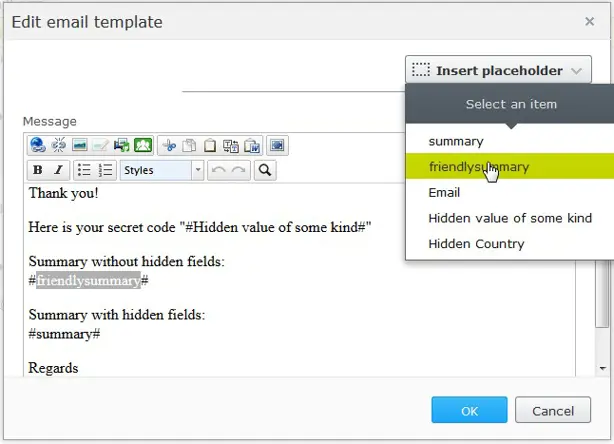Click the insert link globe icon
The image size is (614, 444).
(x=37, y=145)
